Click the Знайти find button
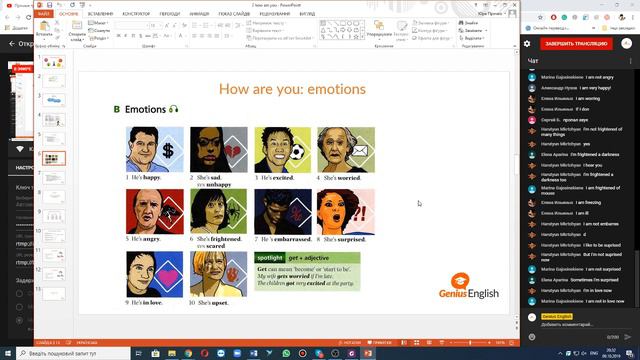The height and width of the screenshot is (360, 640). pos(468,23)
